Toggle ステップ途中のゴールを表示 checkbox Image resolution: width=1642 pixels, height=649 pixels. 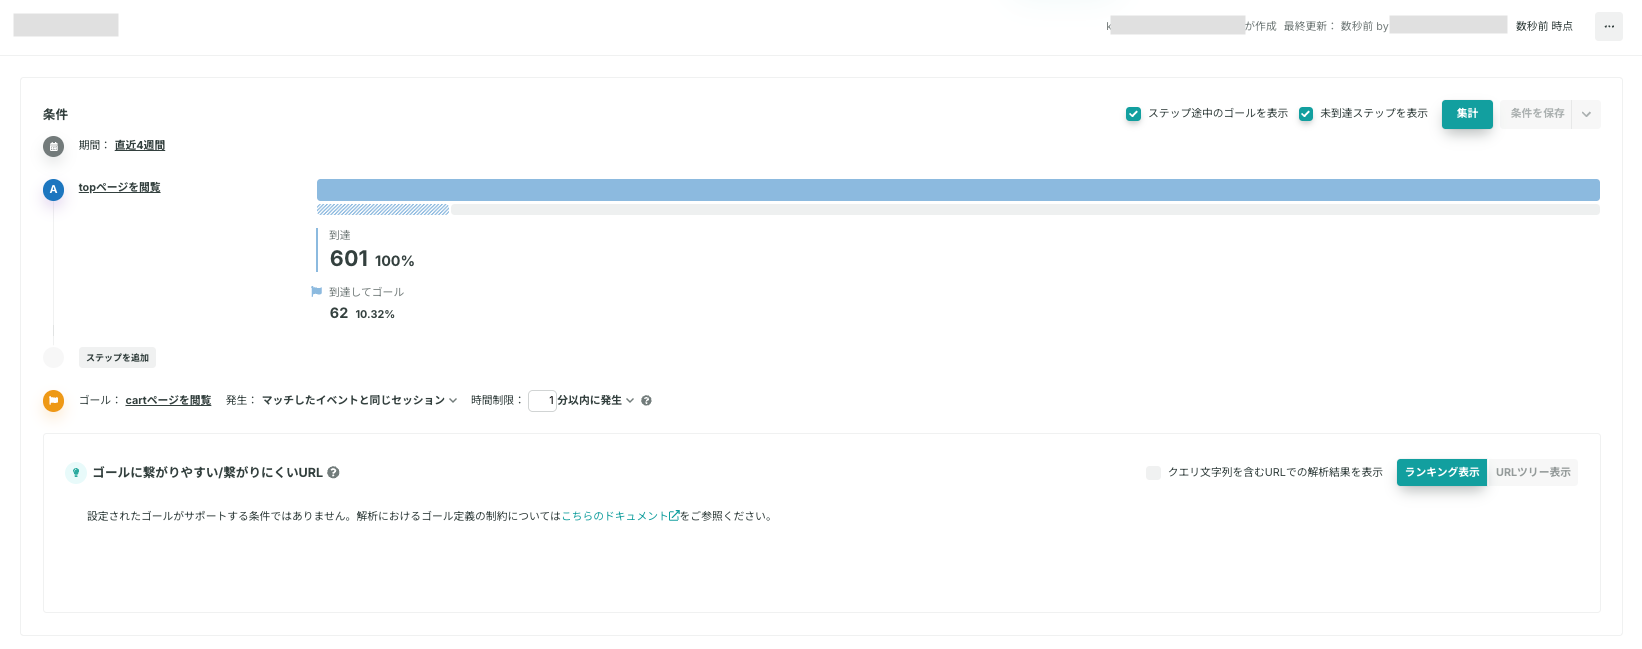(1133, 114)
